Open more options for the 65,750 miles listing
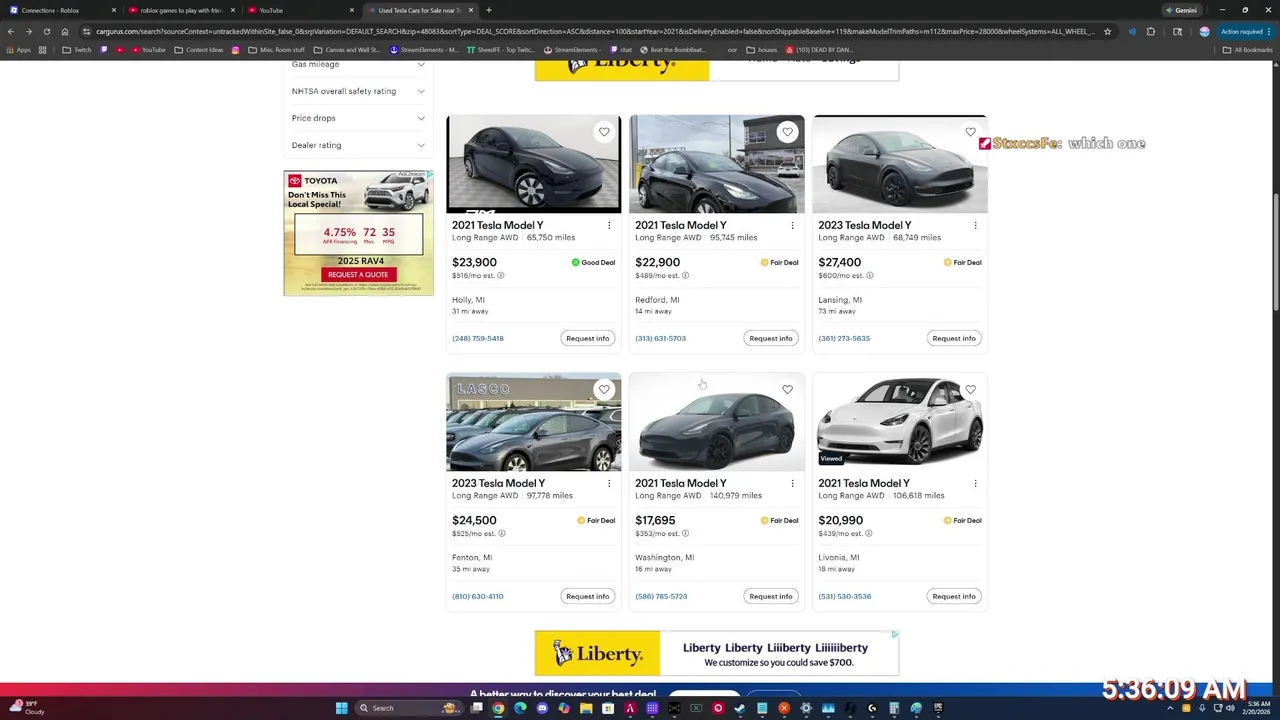 tap(609, 226)
